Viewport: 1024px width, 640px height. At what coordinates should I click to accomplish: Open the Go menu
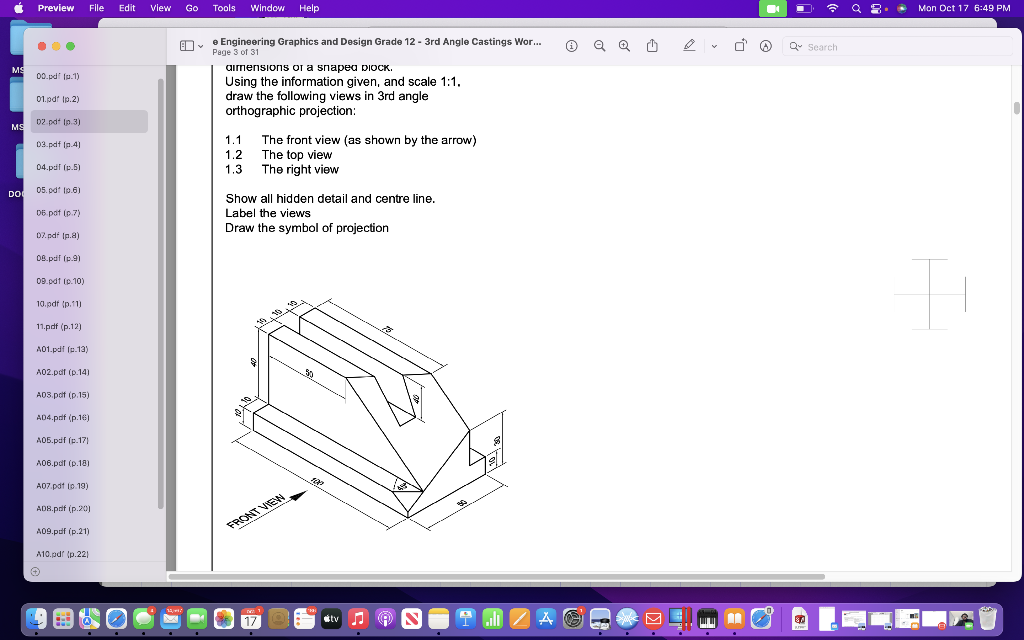click(x=191, y=8)
